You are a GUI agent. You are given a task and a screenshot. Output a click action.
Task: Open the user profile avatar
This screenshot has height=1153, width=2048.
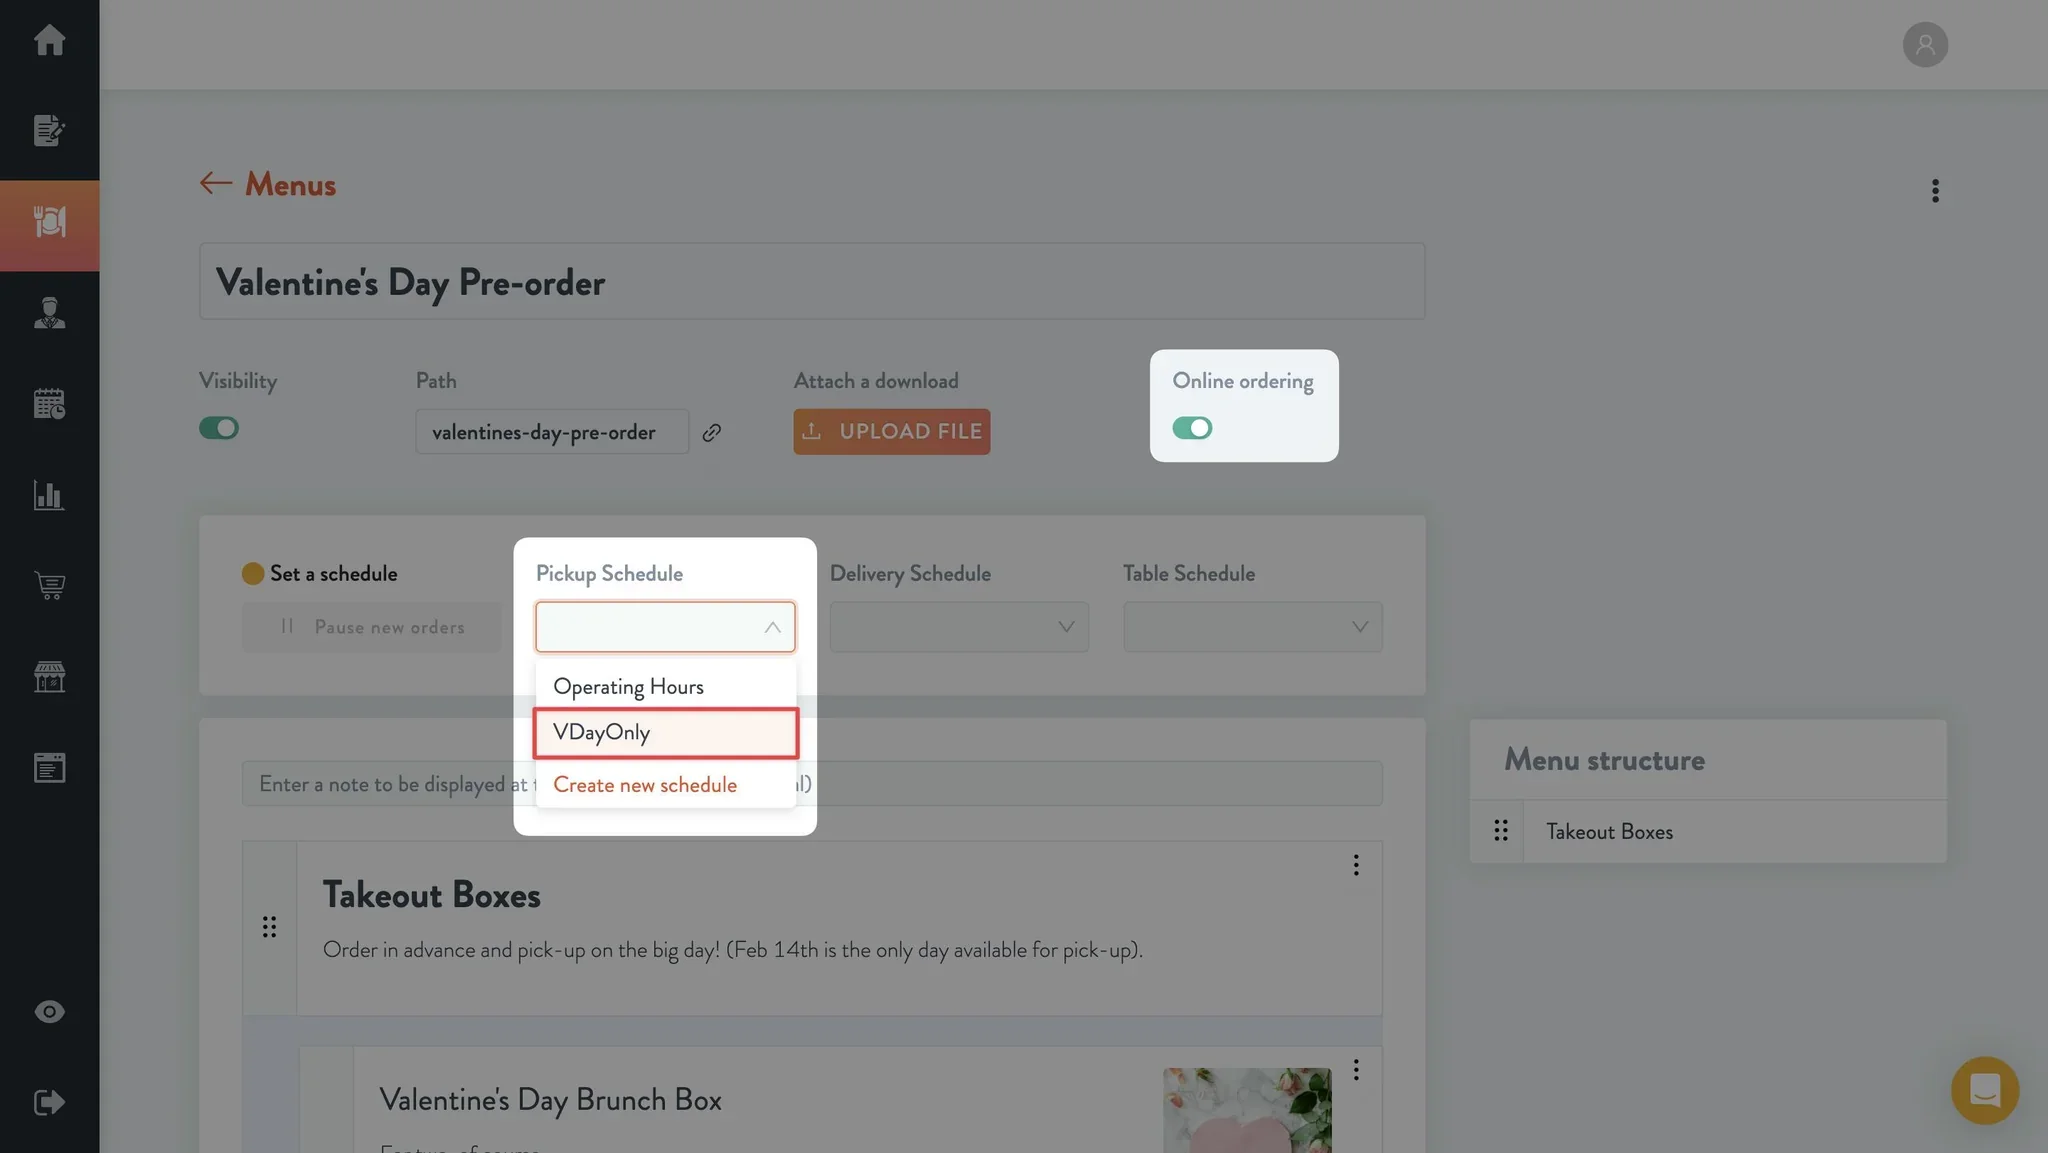click(1925, 44)
